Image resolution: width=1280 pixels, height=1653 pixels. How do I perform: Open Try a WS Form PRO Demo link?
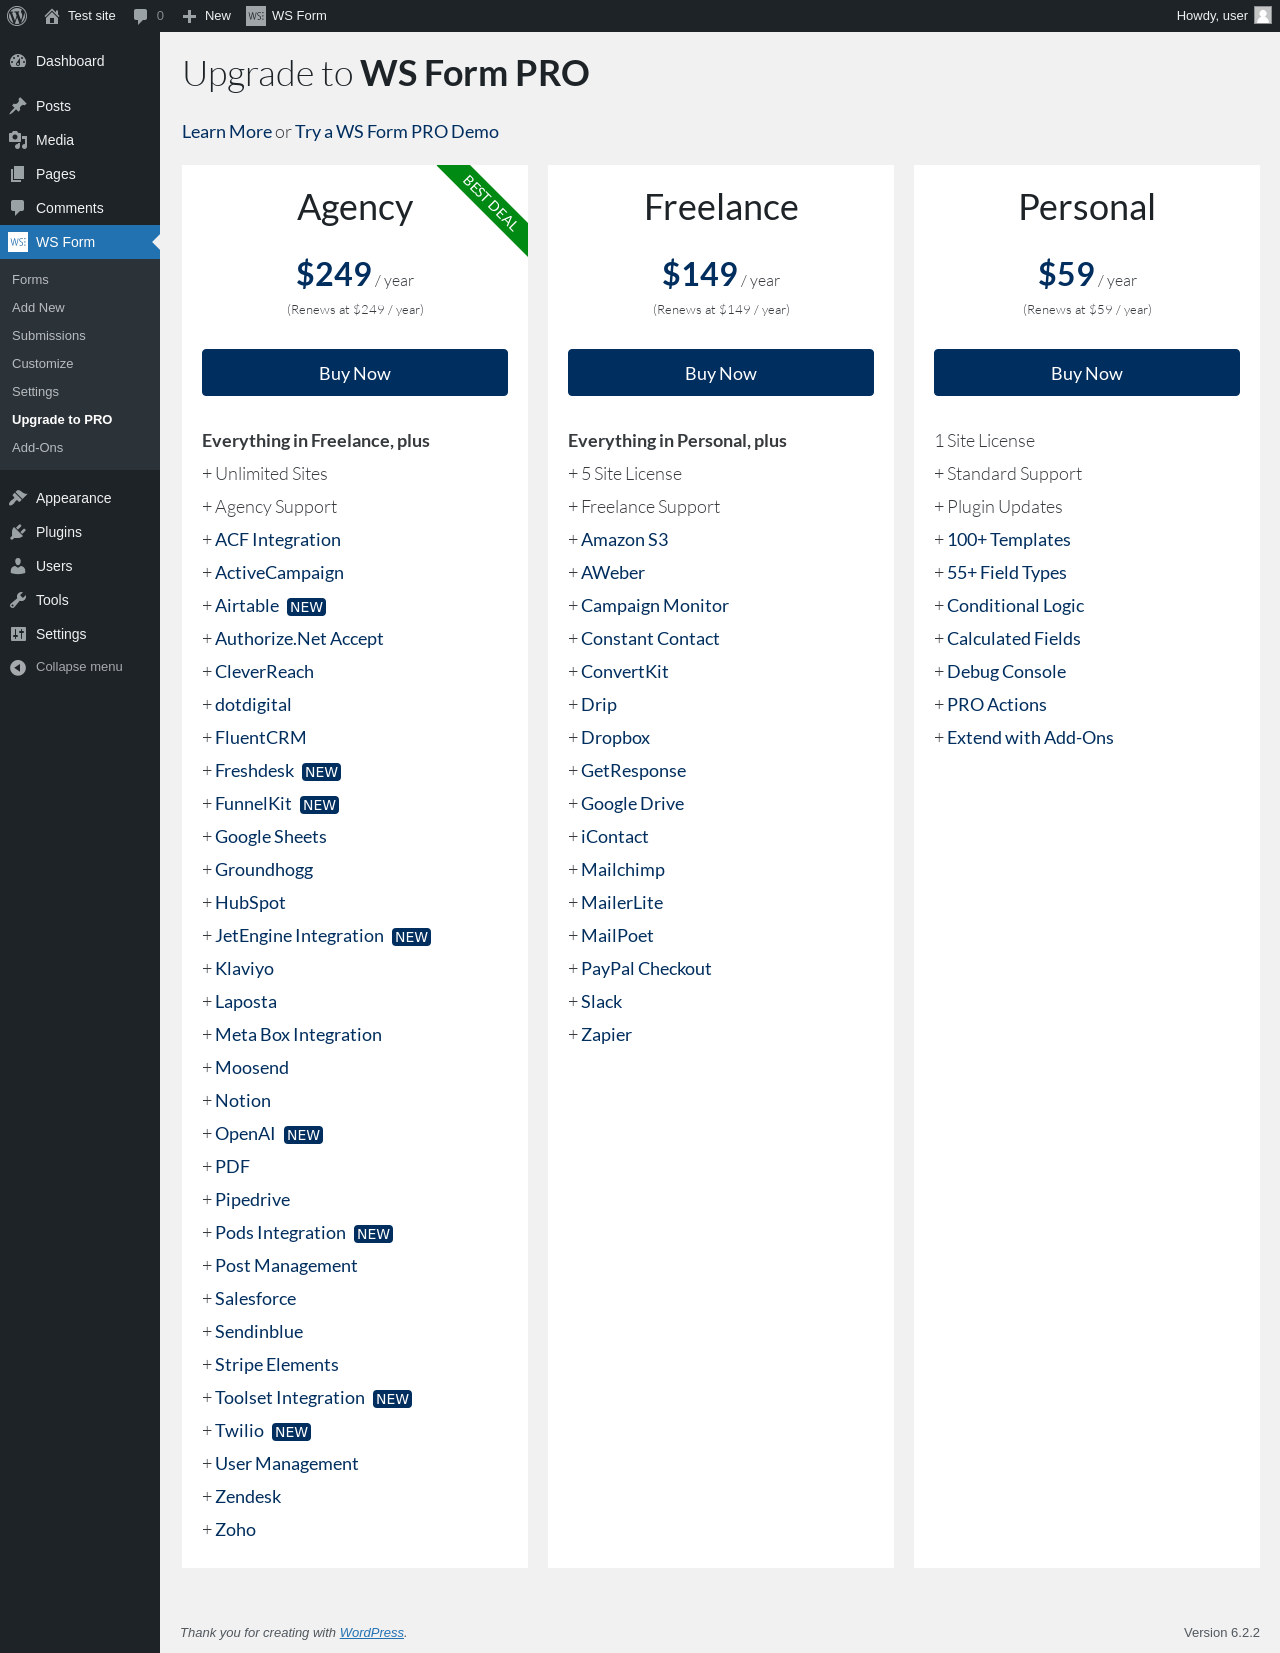(397, 132)
